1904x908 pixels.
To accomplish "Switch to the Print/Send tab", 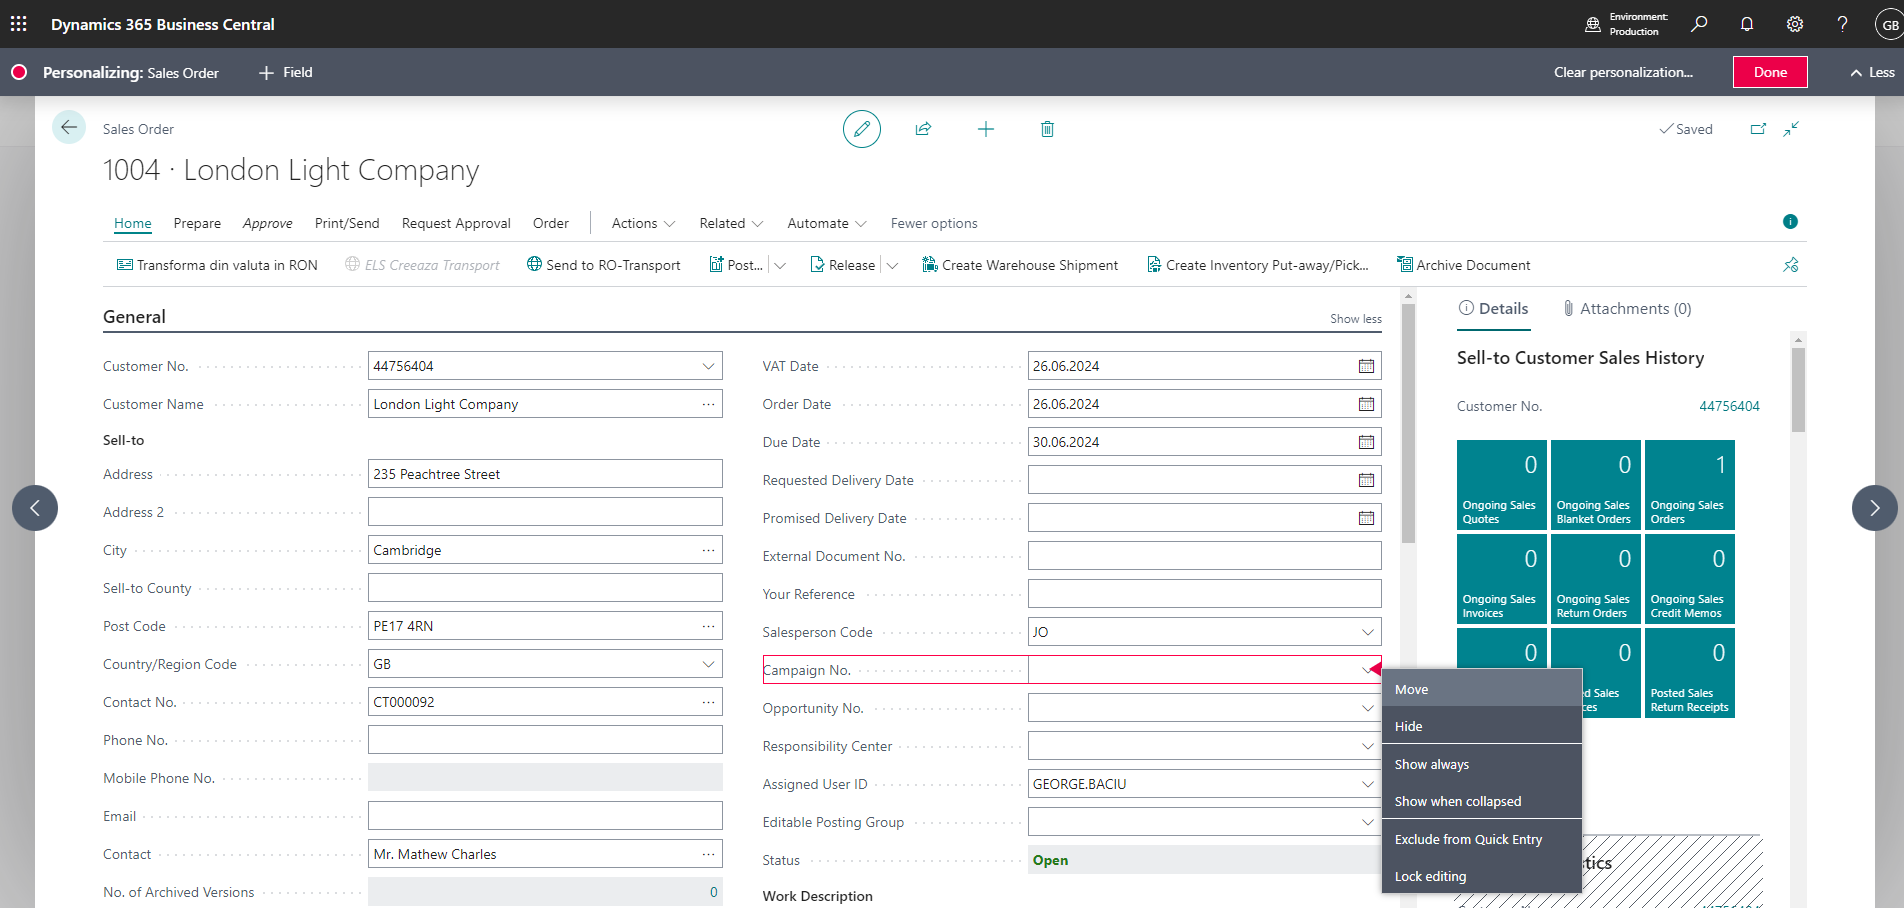I will (347, 223).
